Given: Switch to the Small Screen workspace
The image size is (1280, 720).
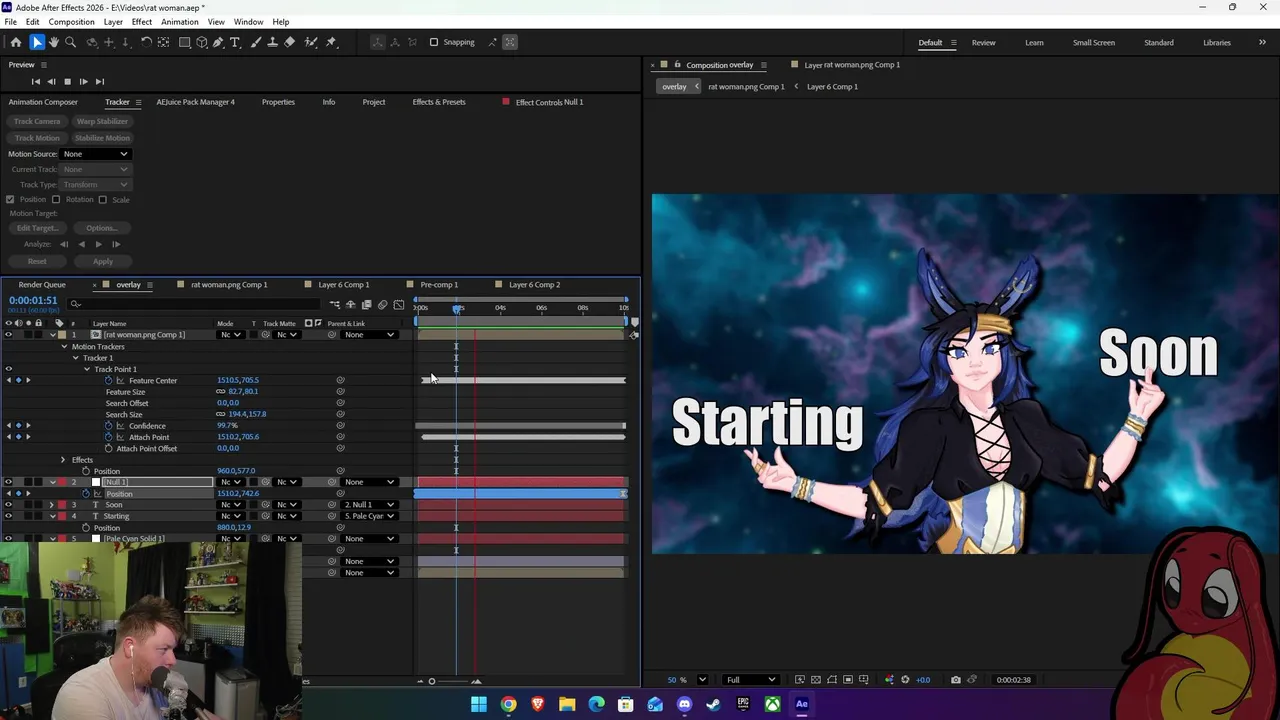Looking at the screenshot, I should click(1094, 42).
